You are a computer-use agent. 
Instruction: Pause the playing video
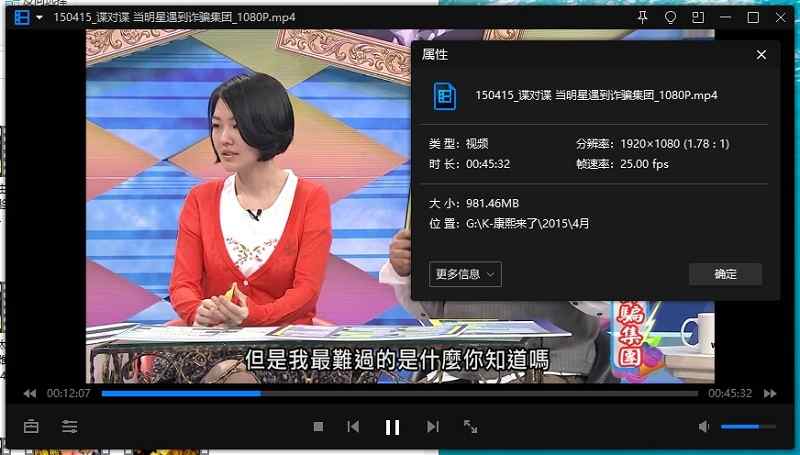(x=393, y=427)
